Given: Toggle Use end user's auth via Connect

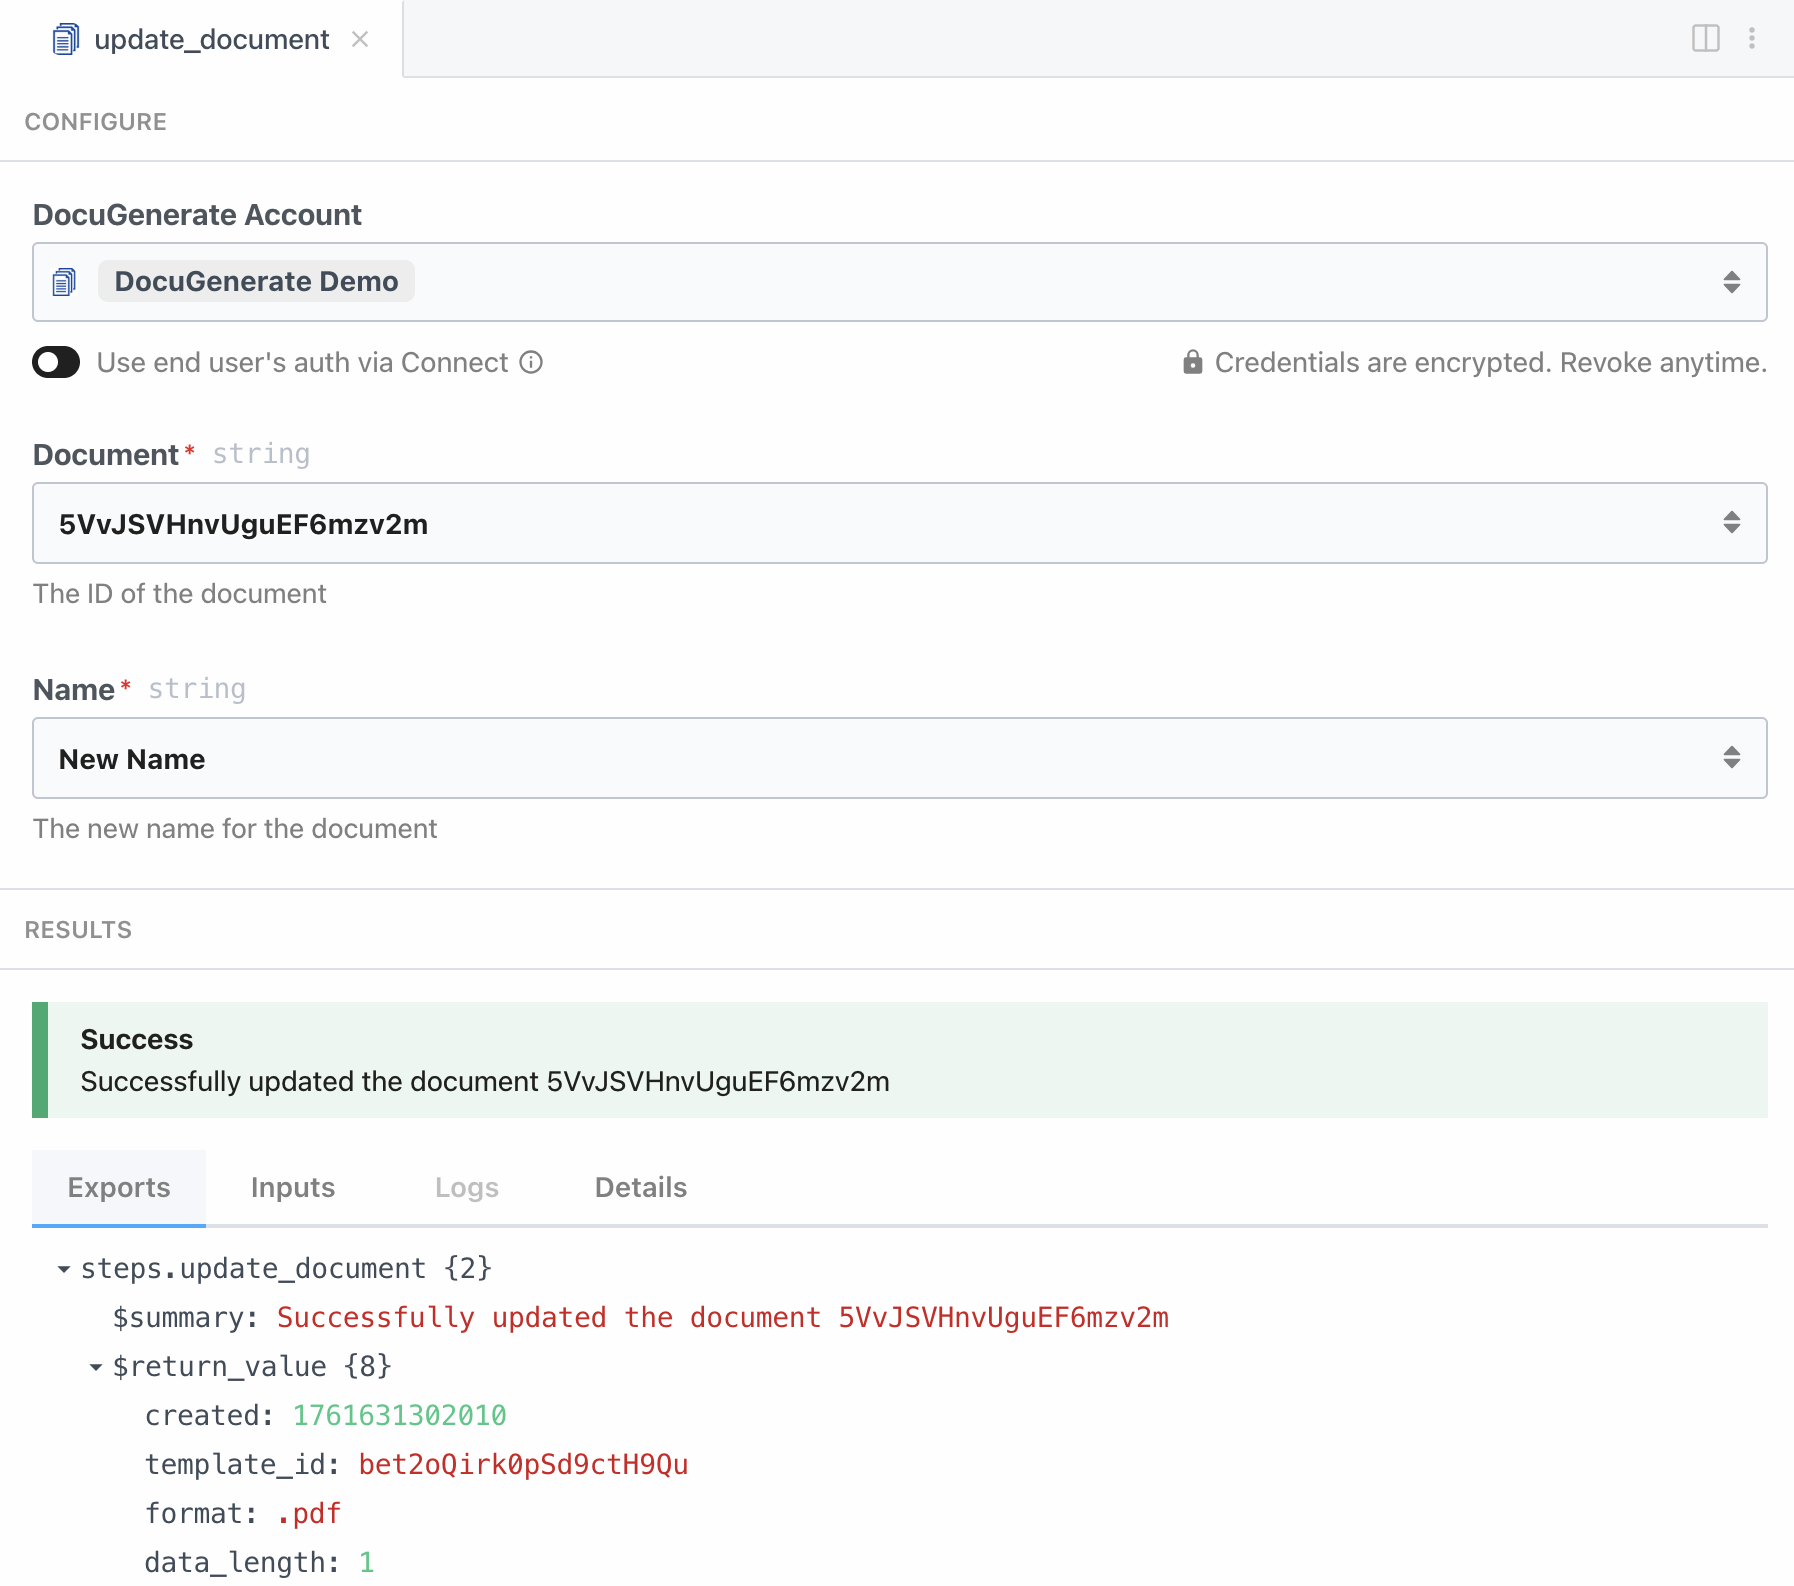Looking at the screenshot, I should (x=56, y=362).
